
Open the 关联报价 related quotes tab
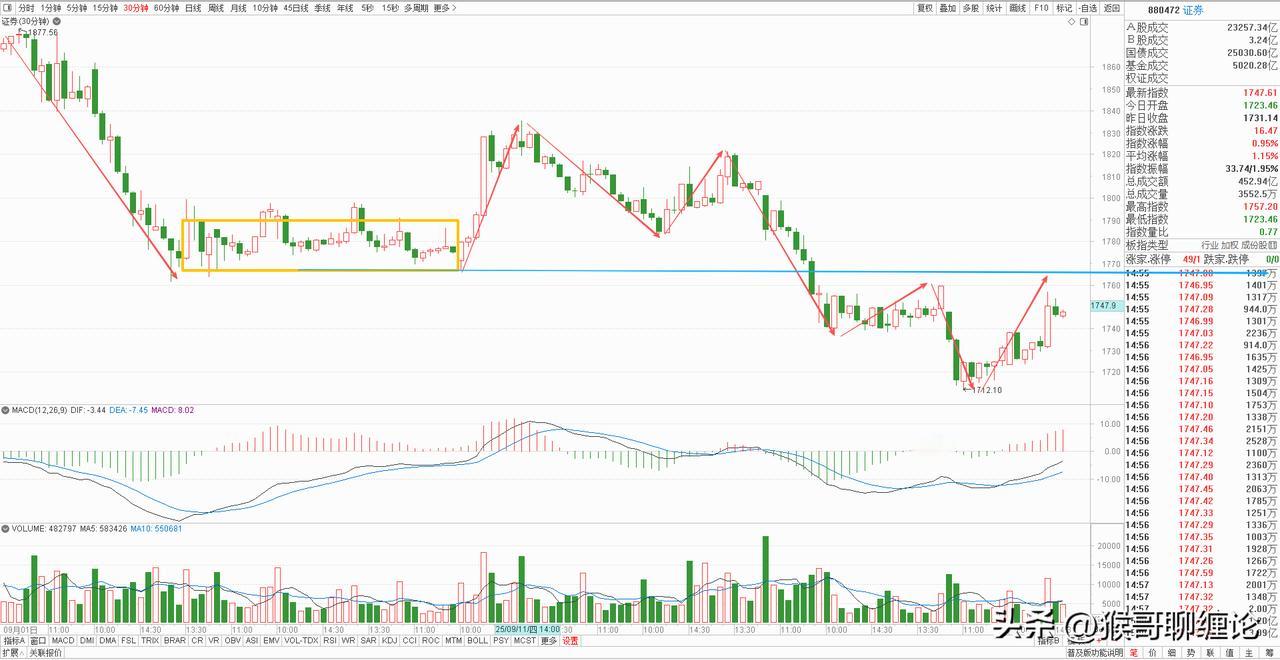(45, 652)
